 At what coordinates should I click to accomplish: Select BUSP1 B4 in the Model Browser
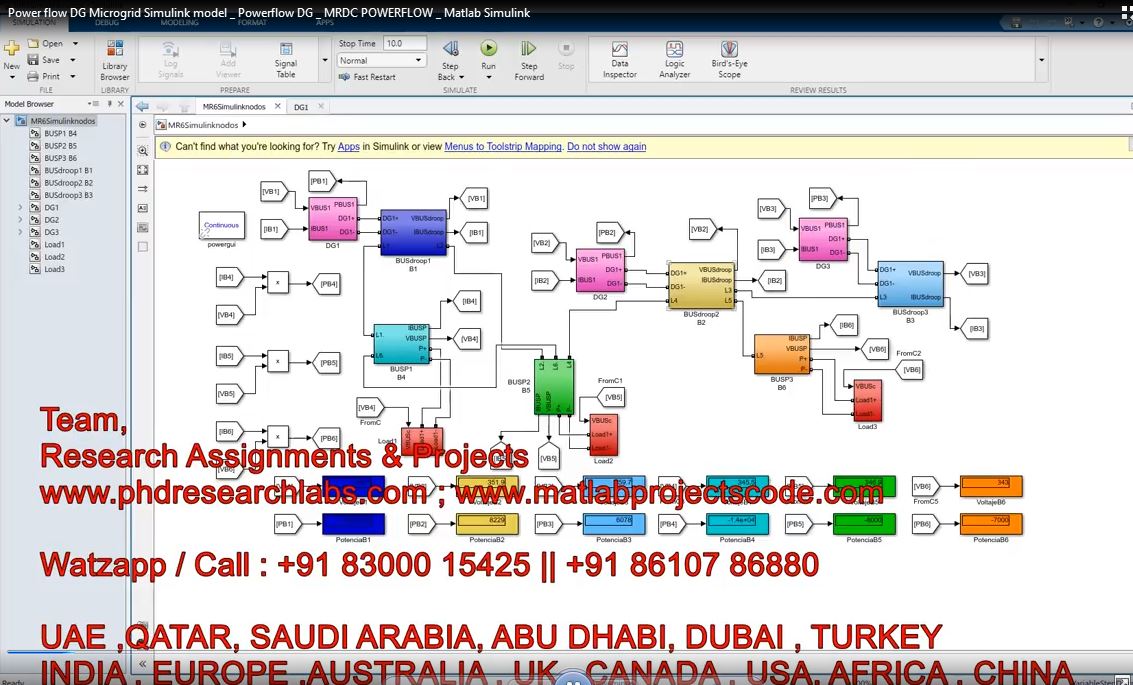click(60, 133)
